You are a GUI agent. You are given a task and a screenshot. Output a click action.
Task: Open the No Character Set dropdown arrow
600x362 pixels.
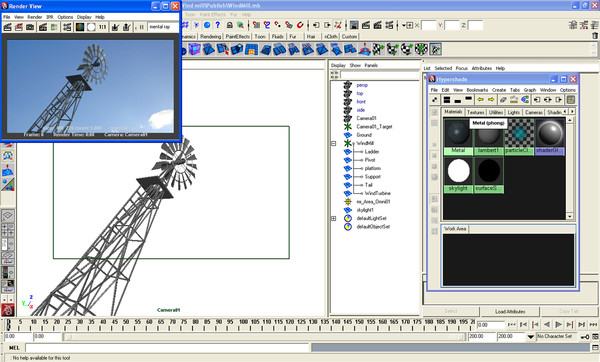pos(530,337)
